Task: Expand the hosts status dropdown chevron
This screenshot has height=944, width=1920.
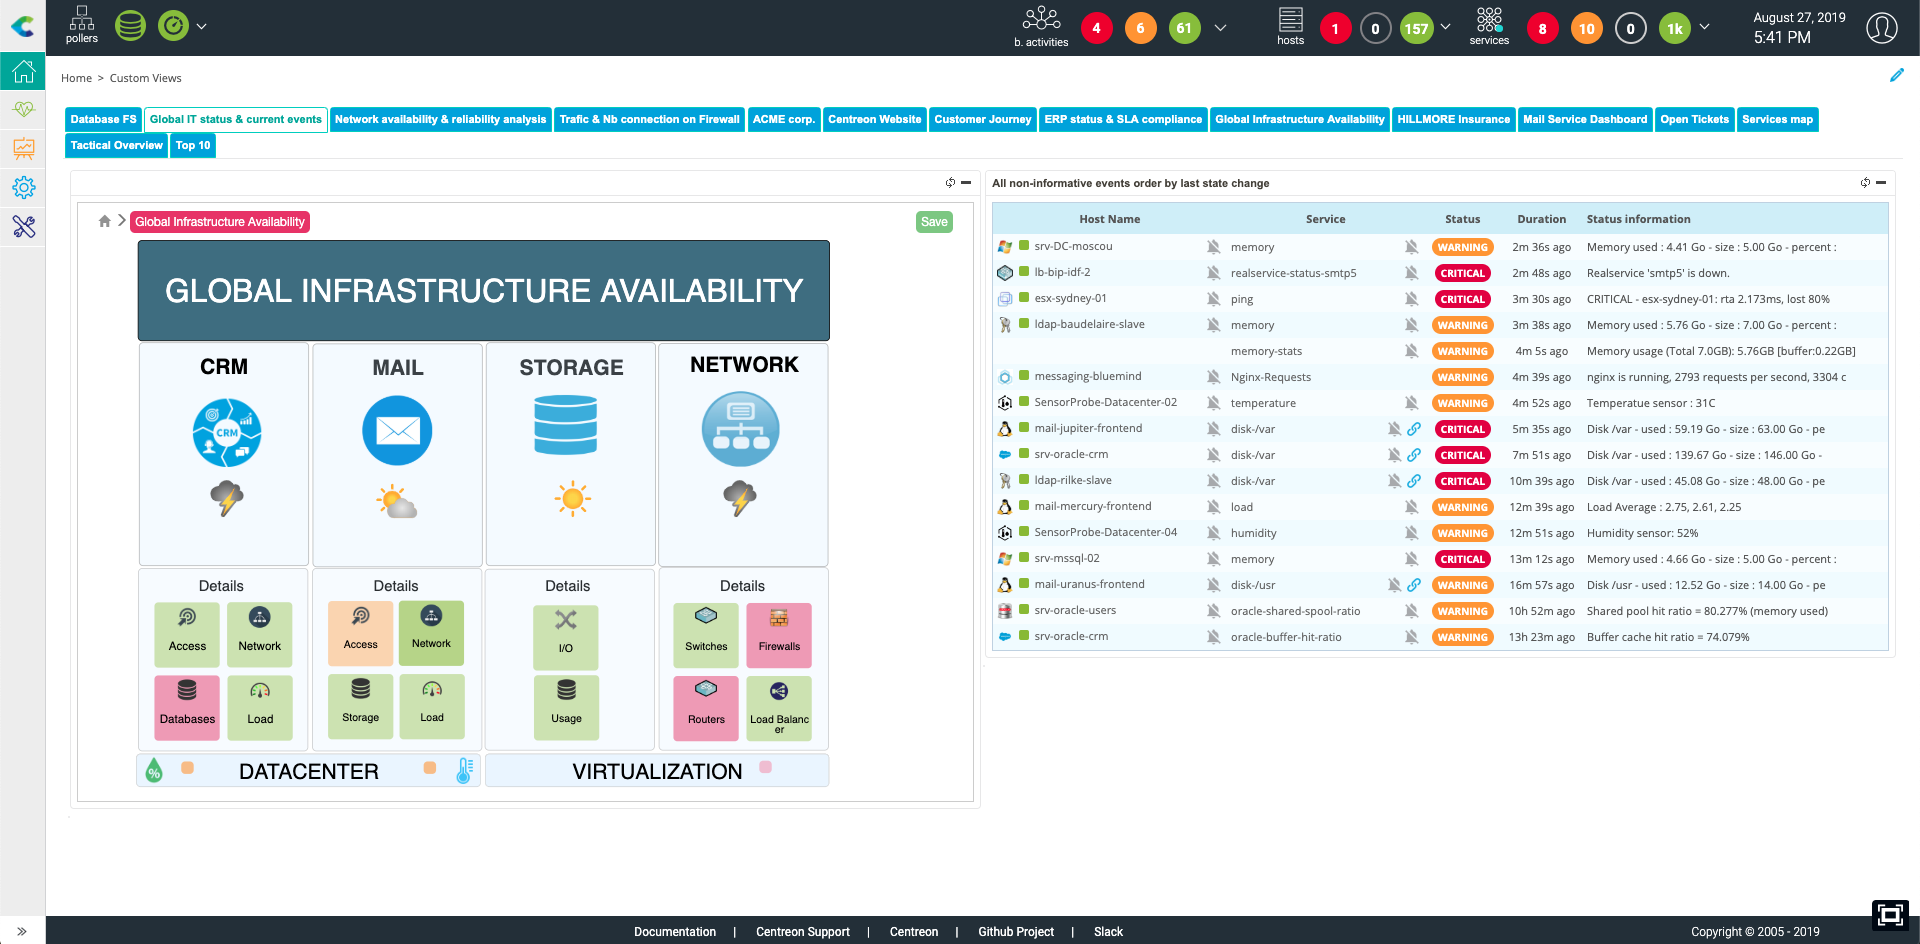Action: 1445,27
